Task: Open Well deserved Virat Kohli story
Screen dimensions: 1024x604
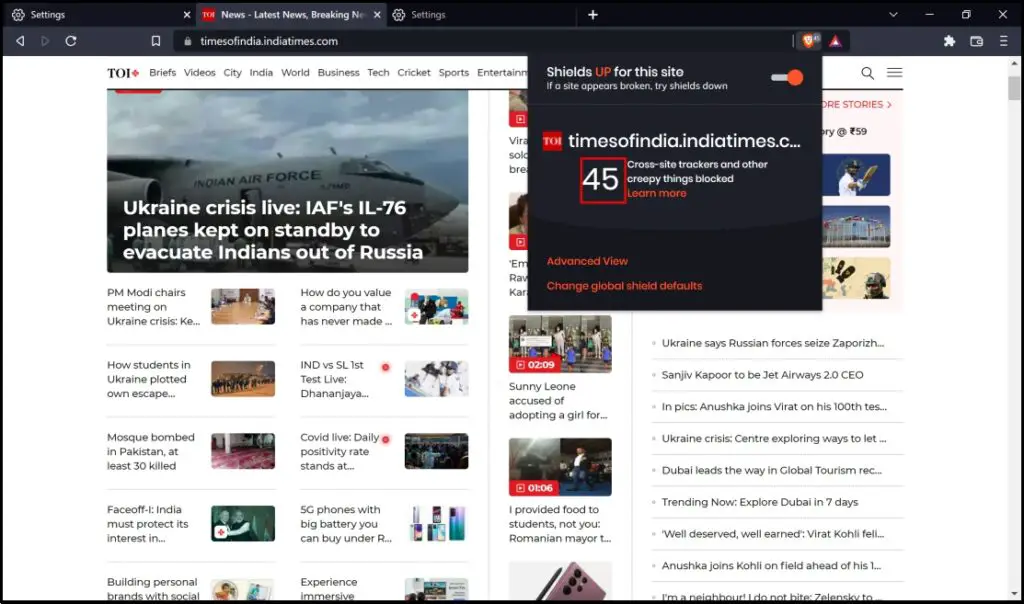Action: (773, 534)
